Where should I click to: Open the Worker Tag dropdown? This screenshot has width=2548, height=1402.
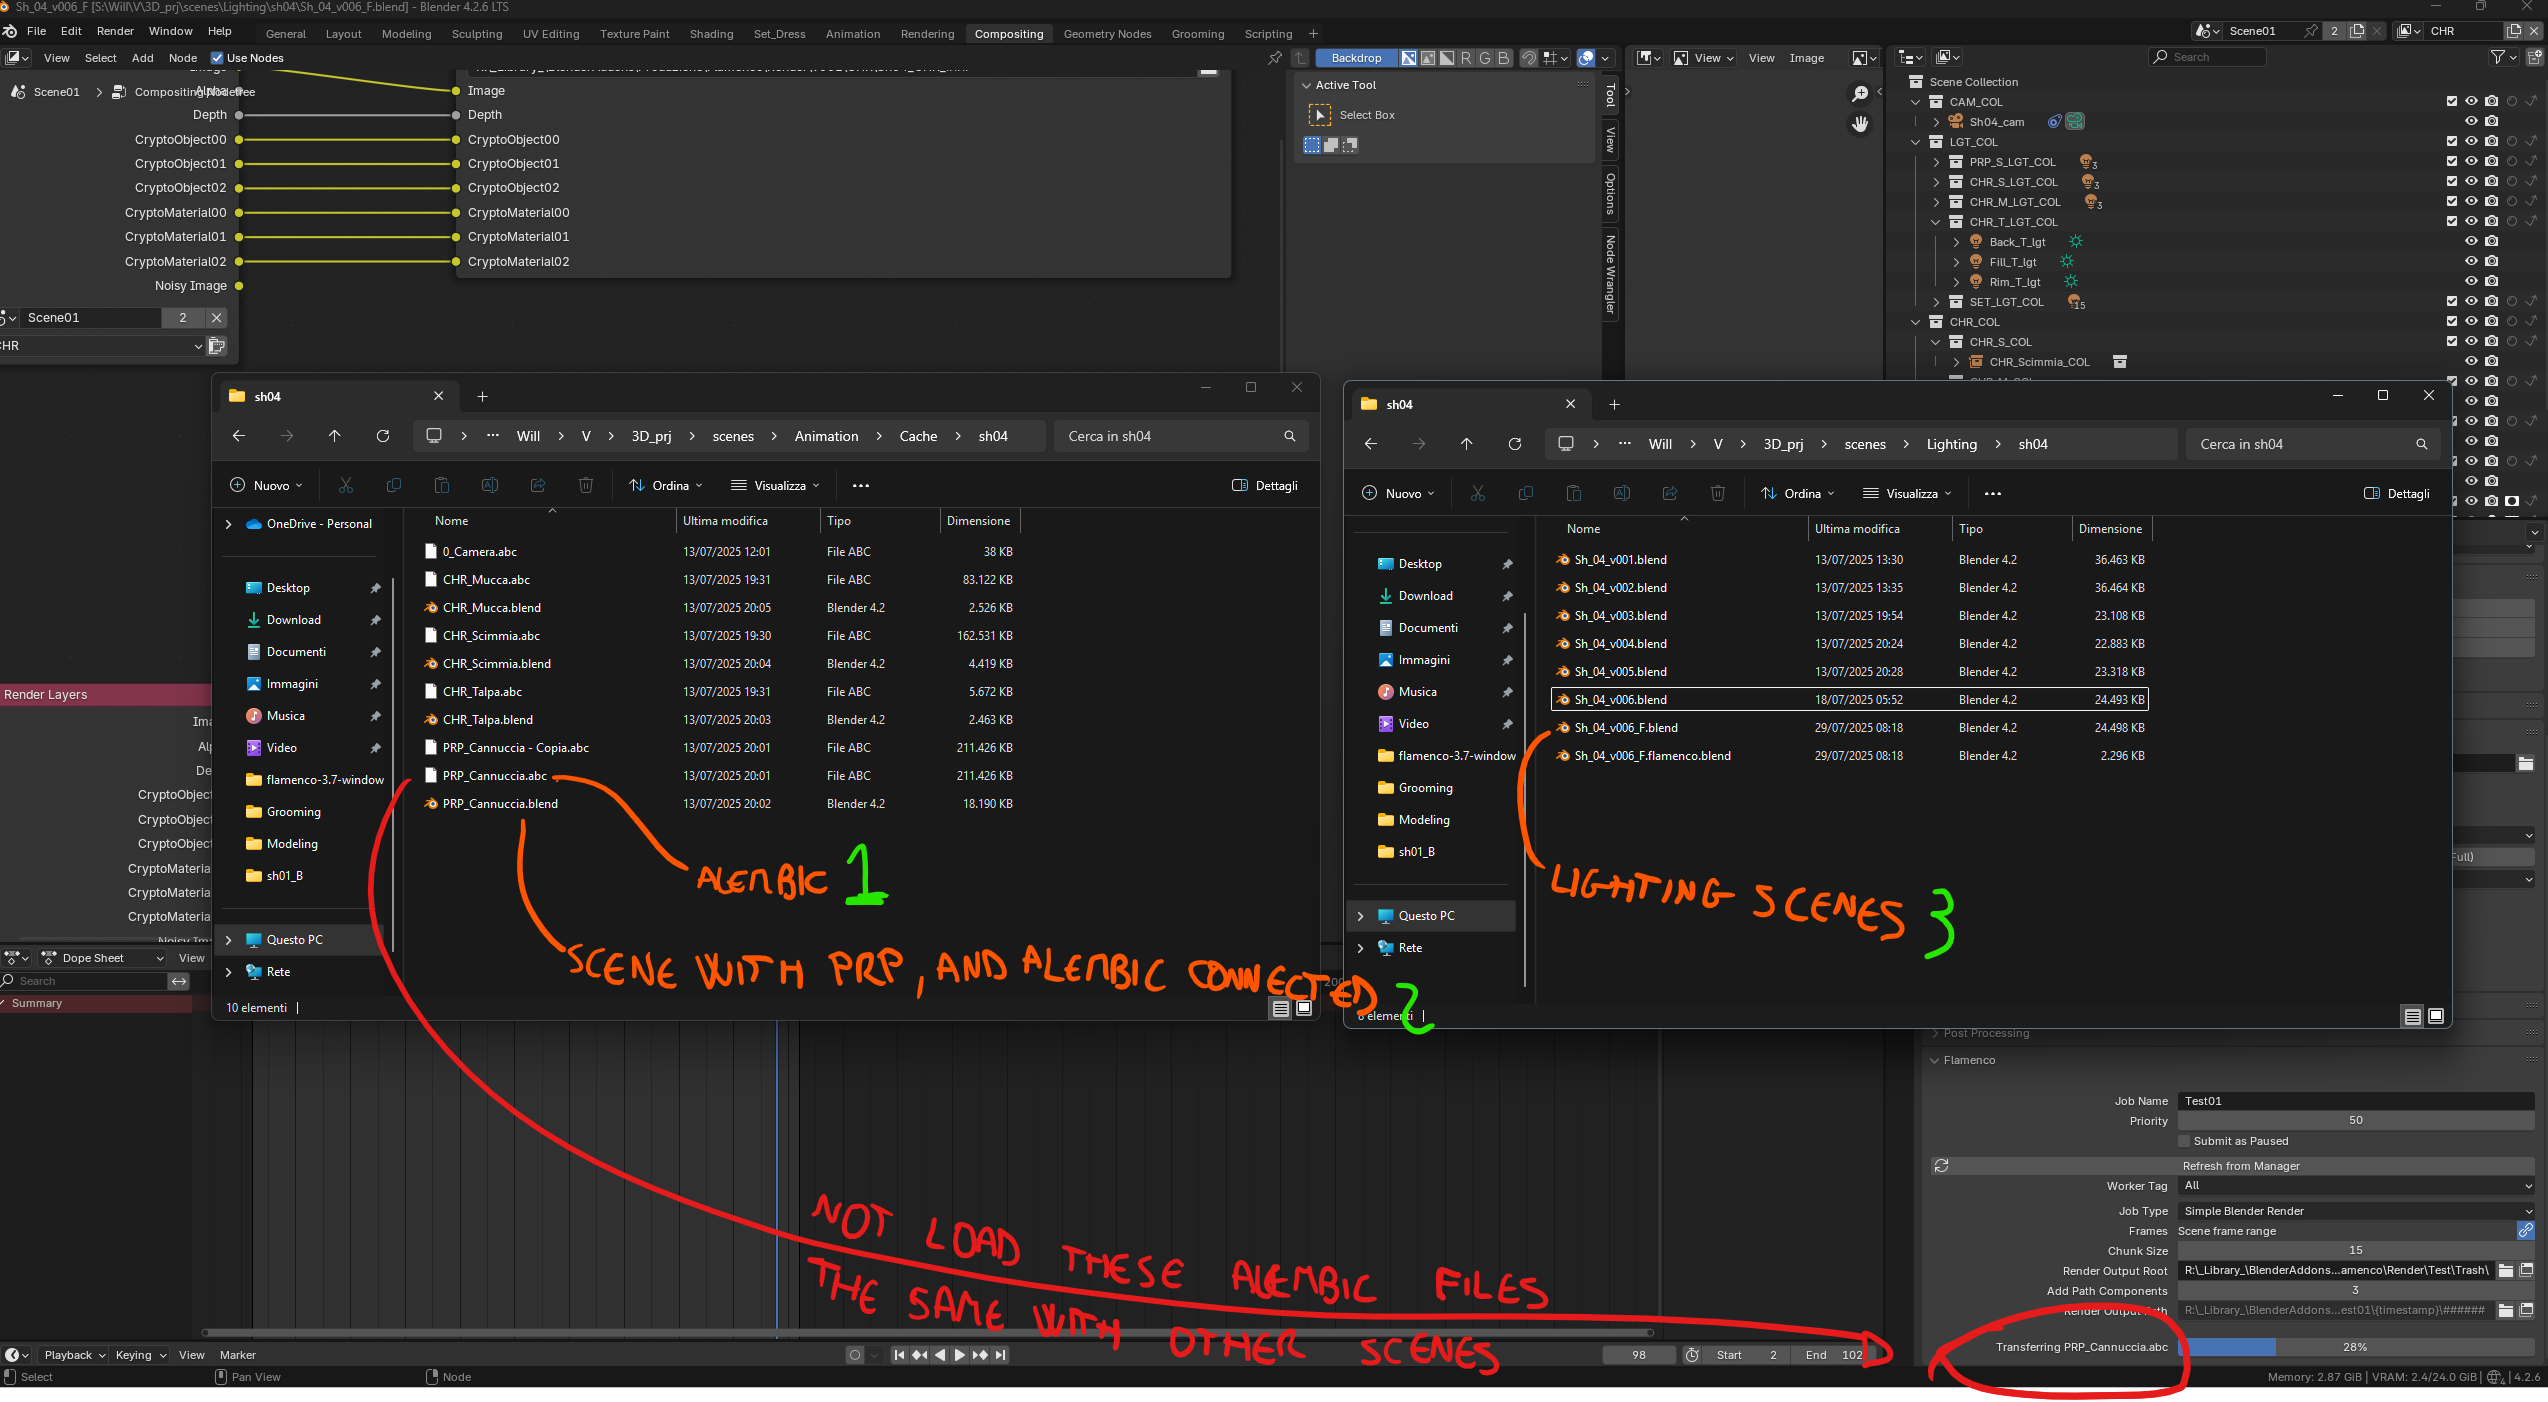[x=2356, y=1185]
